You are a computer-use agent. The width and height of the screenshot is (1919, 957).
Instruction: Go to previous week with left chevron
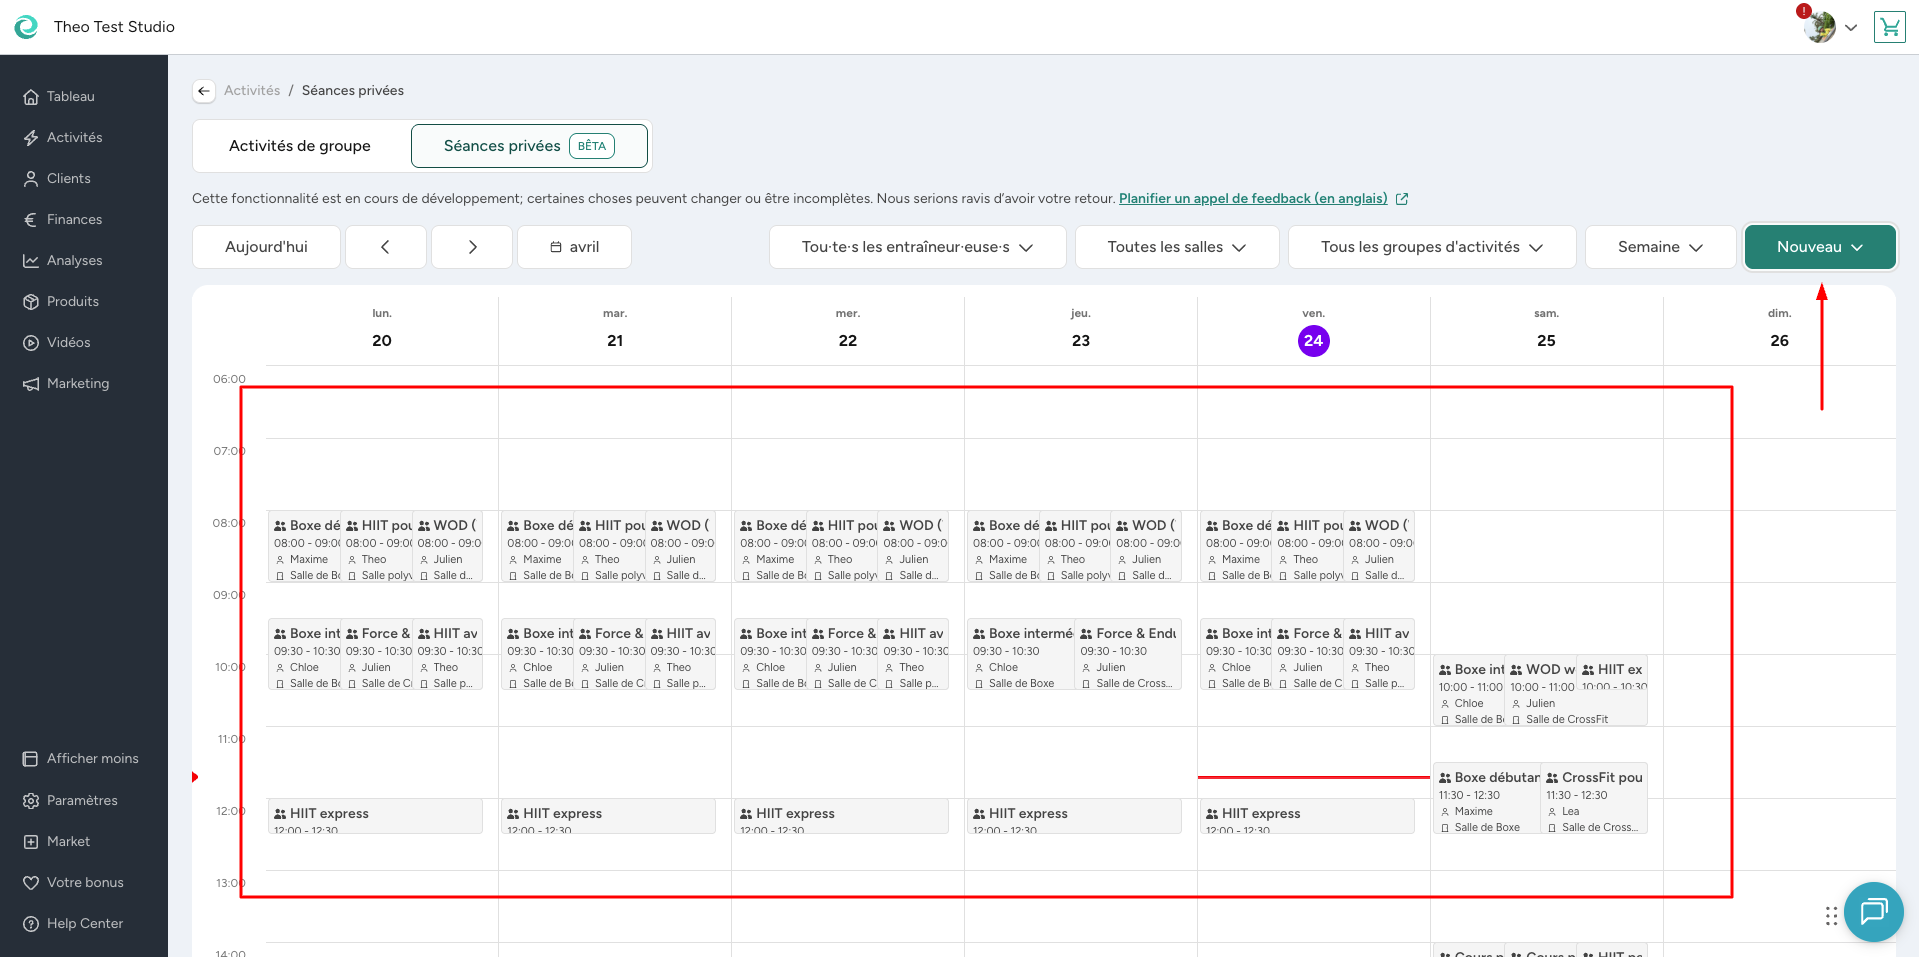pyautogui.click(x=385, y=247)
